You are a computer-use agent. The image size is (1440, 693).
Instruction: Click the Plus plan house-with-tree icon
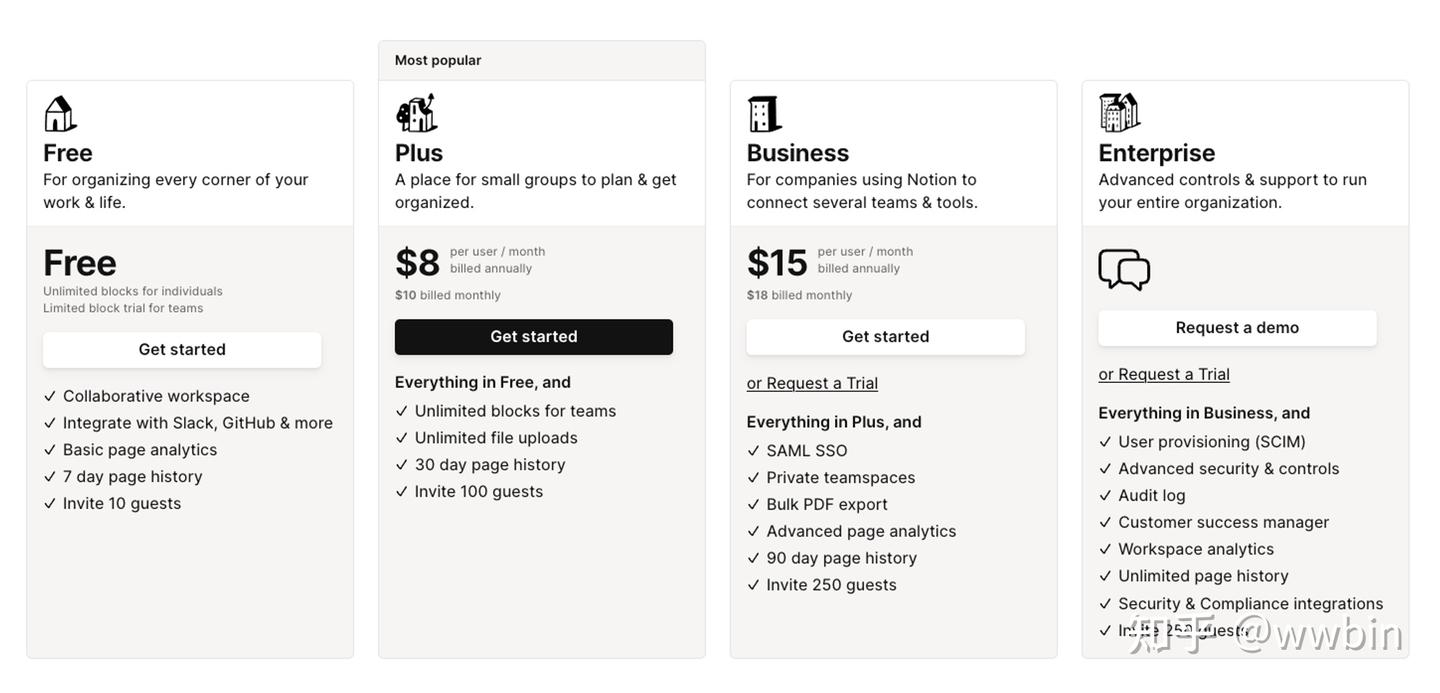click(416, 113)
